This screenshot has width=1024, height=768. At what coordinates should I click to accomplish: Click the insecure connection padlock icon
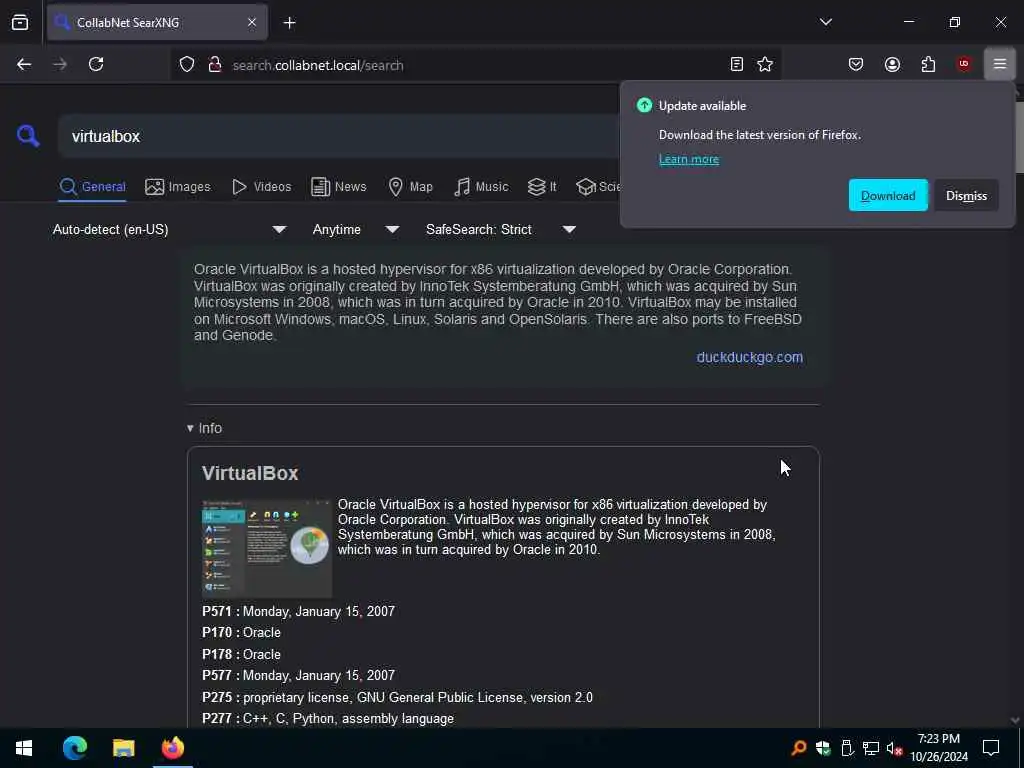coord(214,65)
